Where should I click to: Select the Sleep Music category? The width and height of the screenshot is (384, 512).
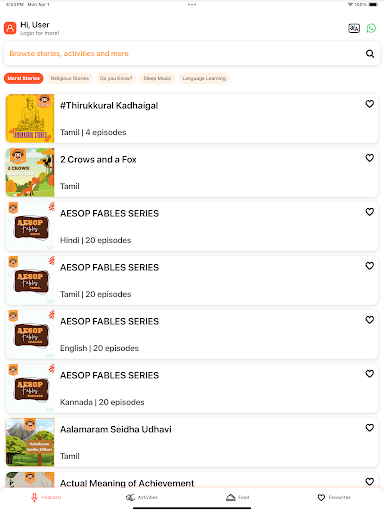(157, 78)
